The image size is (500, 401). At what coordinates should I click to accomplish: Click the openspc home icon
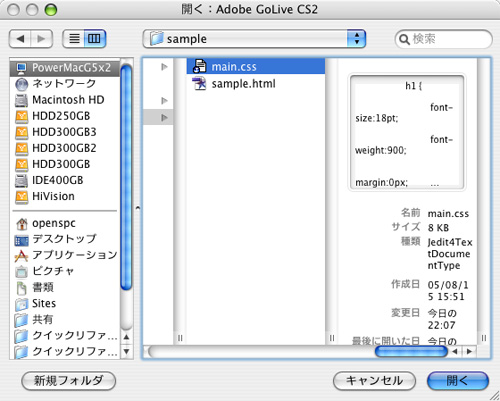point(22,224)
